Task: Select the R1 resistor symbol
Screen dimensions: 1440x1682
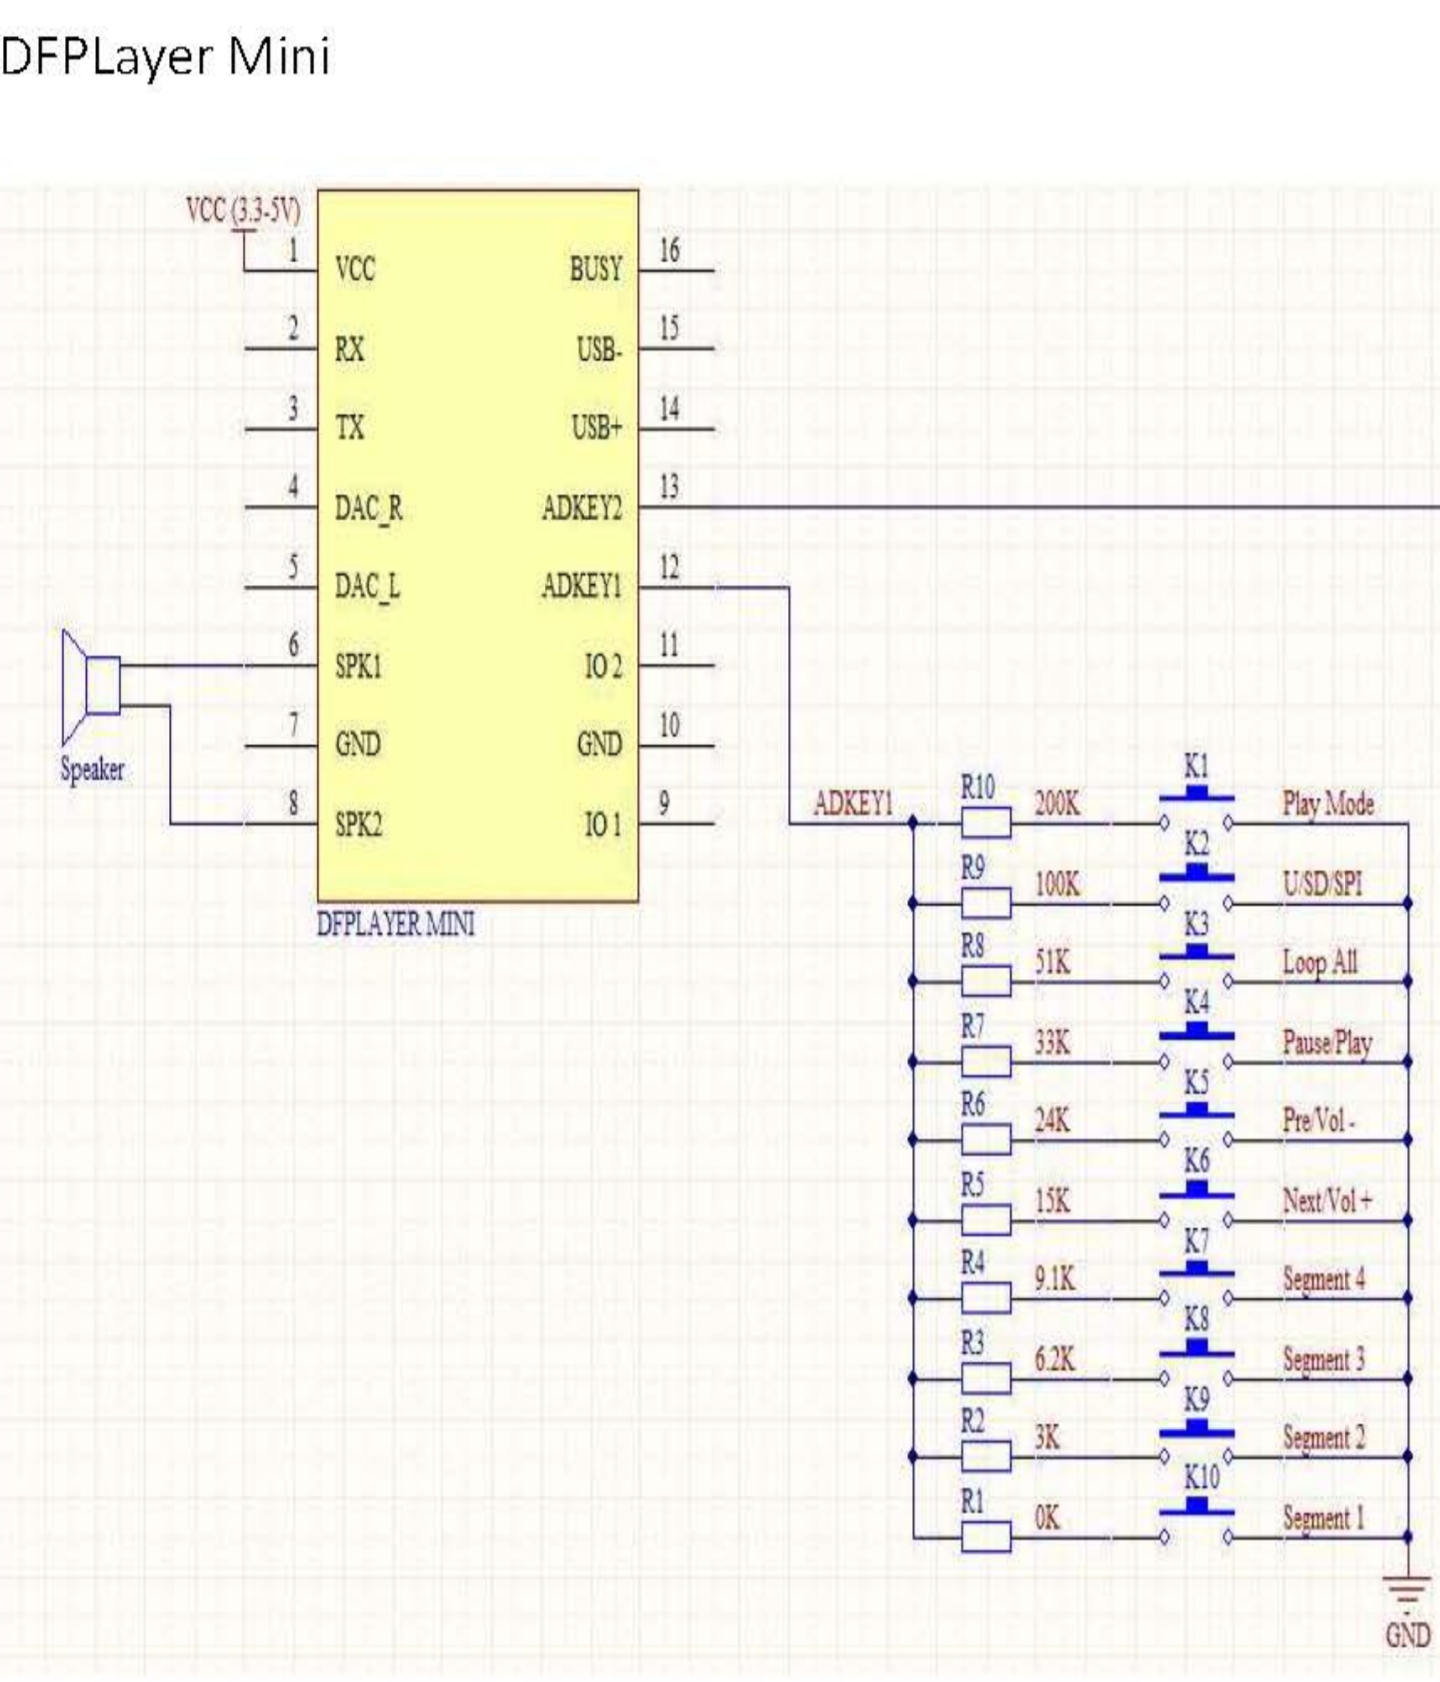Action: pos(985,1537)
